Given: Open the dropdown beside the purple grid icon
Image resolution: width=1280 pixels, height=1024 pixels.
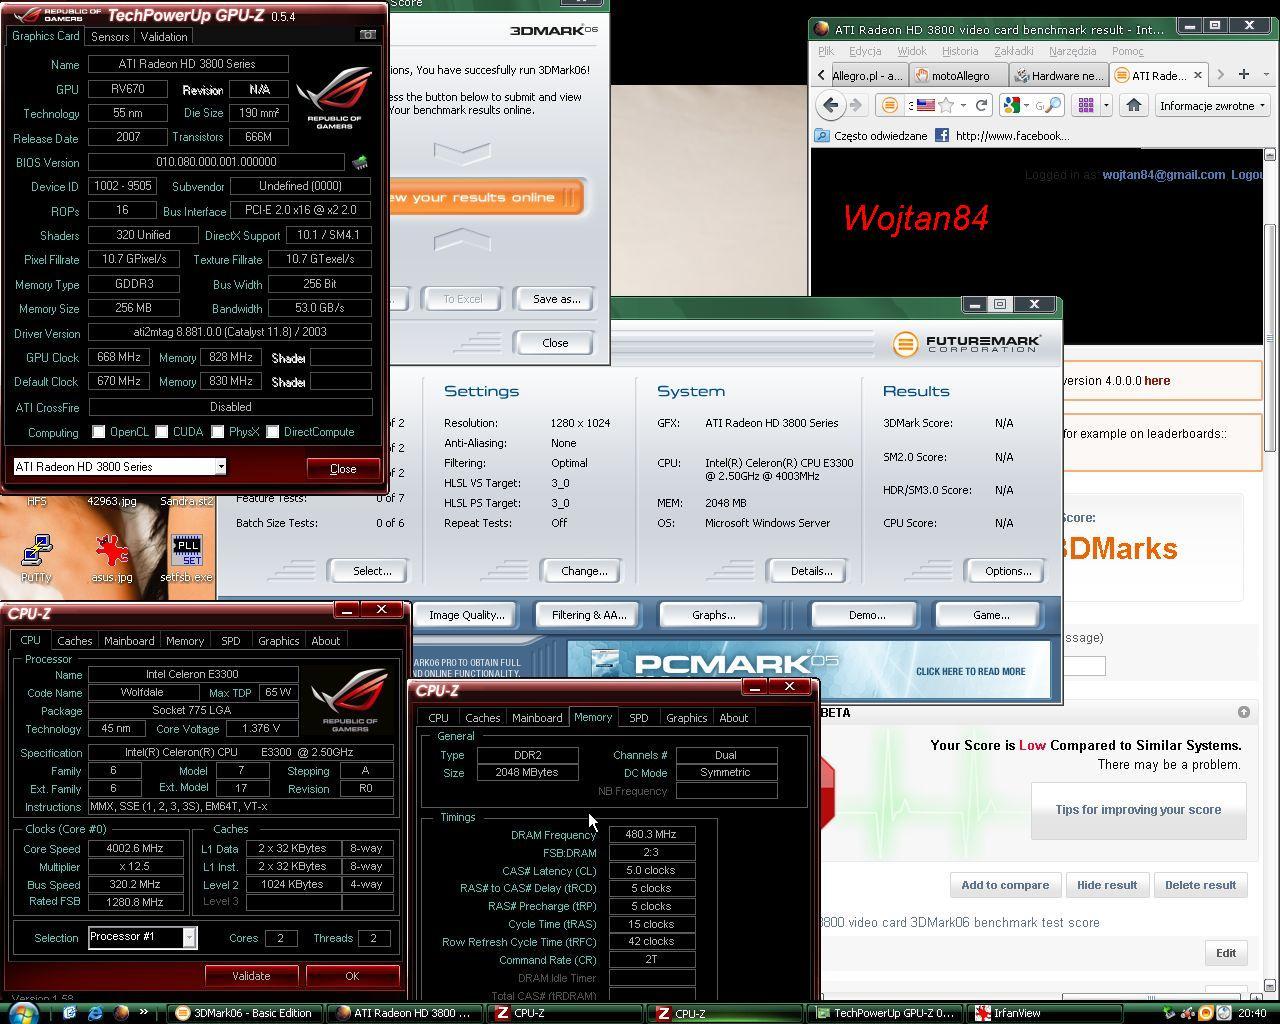Looking at the screenshot, I should coord(1105,105).
